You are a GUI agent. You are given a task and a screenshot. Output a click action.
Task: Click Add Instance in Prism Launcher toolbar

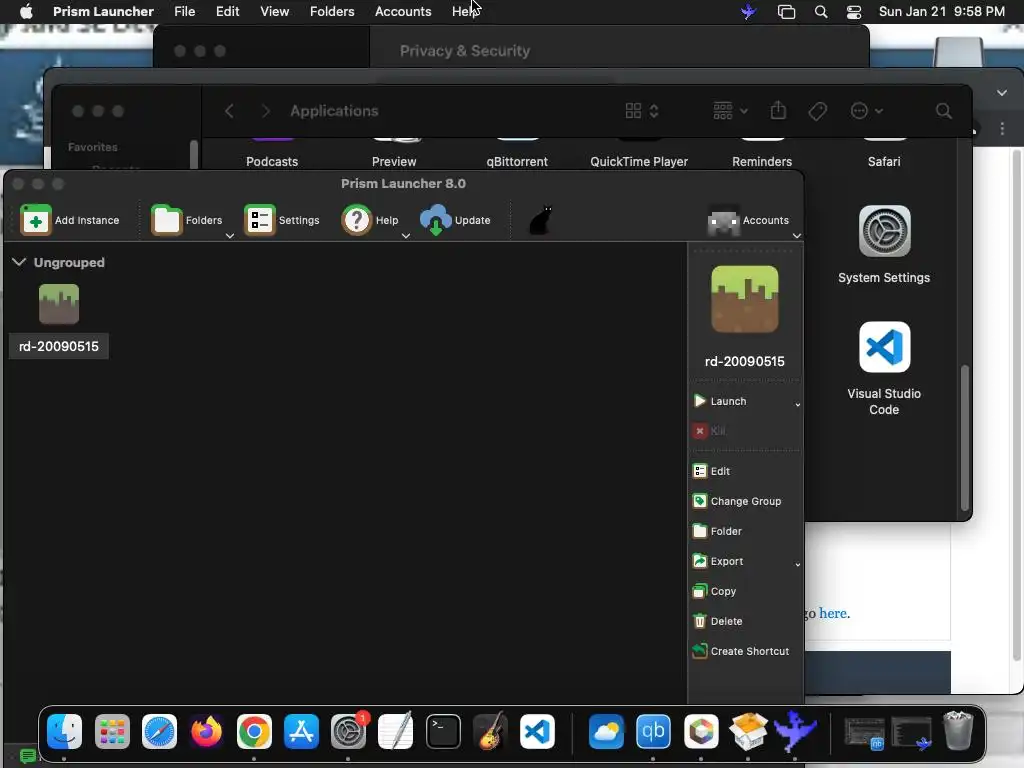click(70, 220)
